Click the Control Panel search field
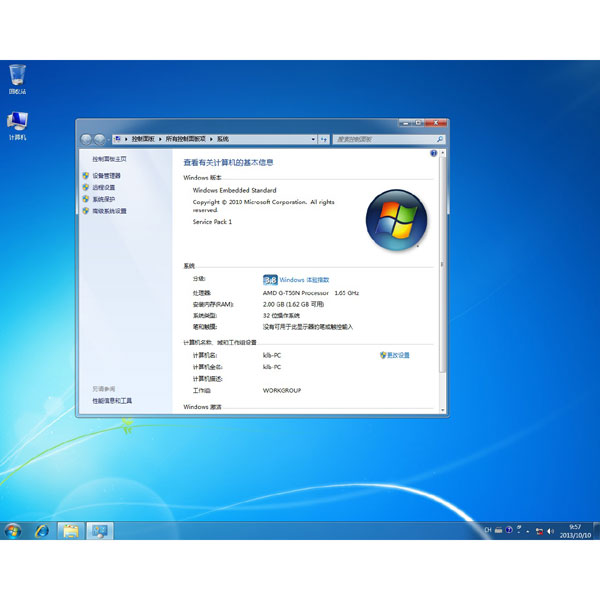This screenshot has height=600, width=600. tap(384, 139)
